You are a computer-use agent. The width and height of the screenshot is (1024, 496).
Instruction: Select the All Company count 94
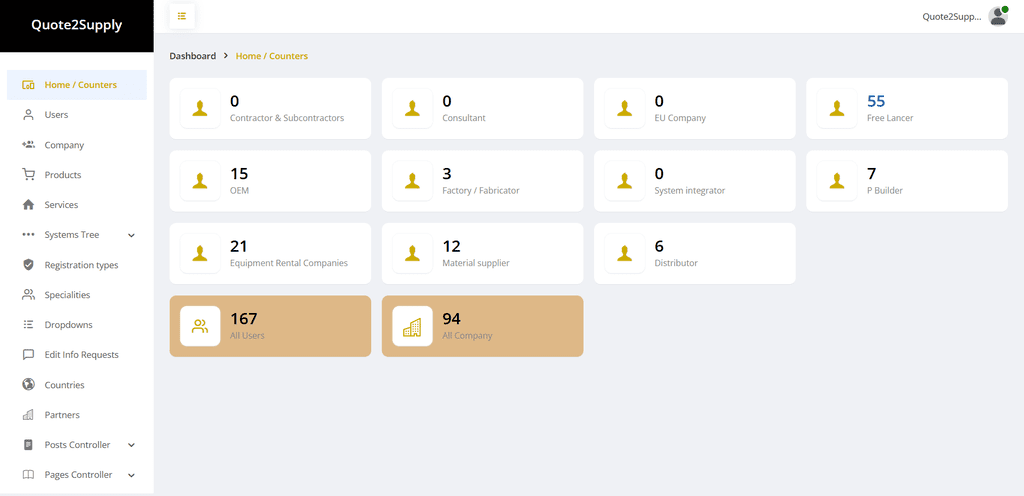coord(451,319)
